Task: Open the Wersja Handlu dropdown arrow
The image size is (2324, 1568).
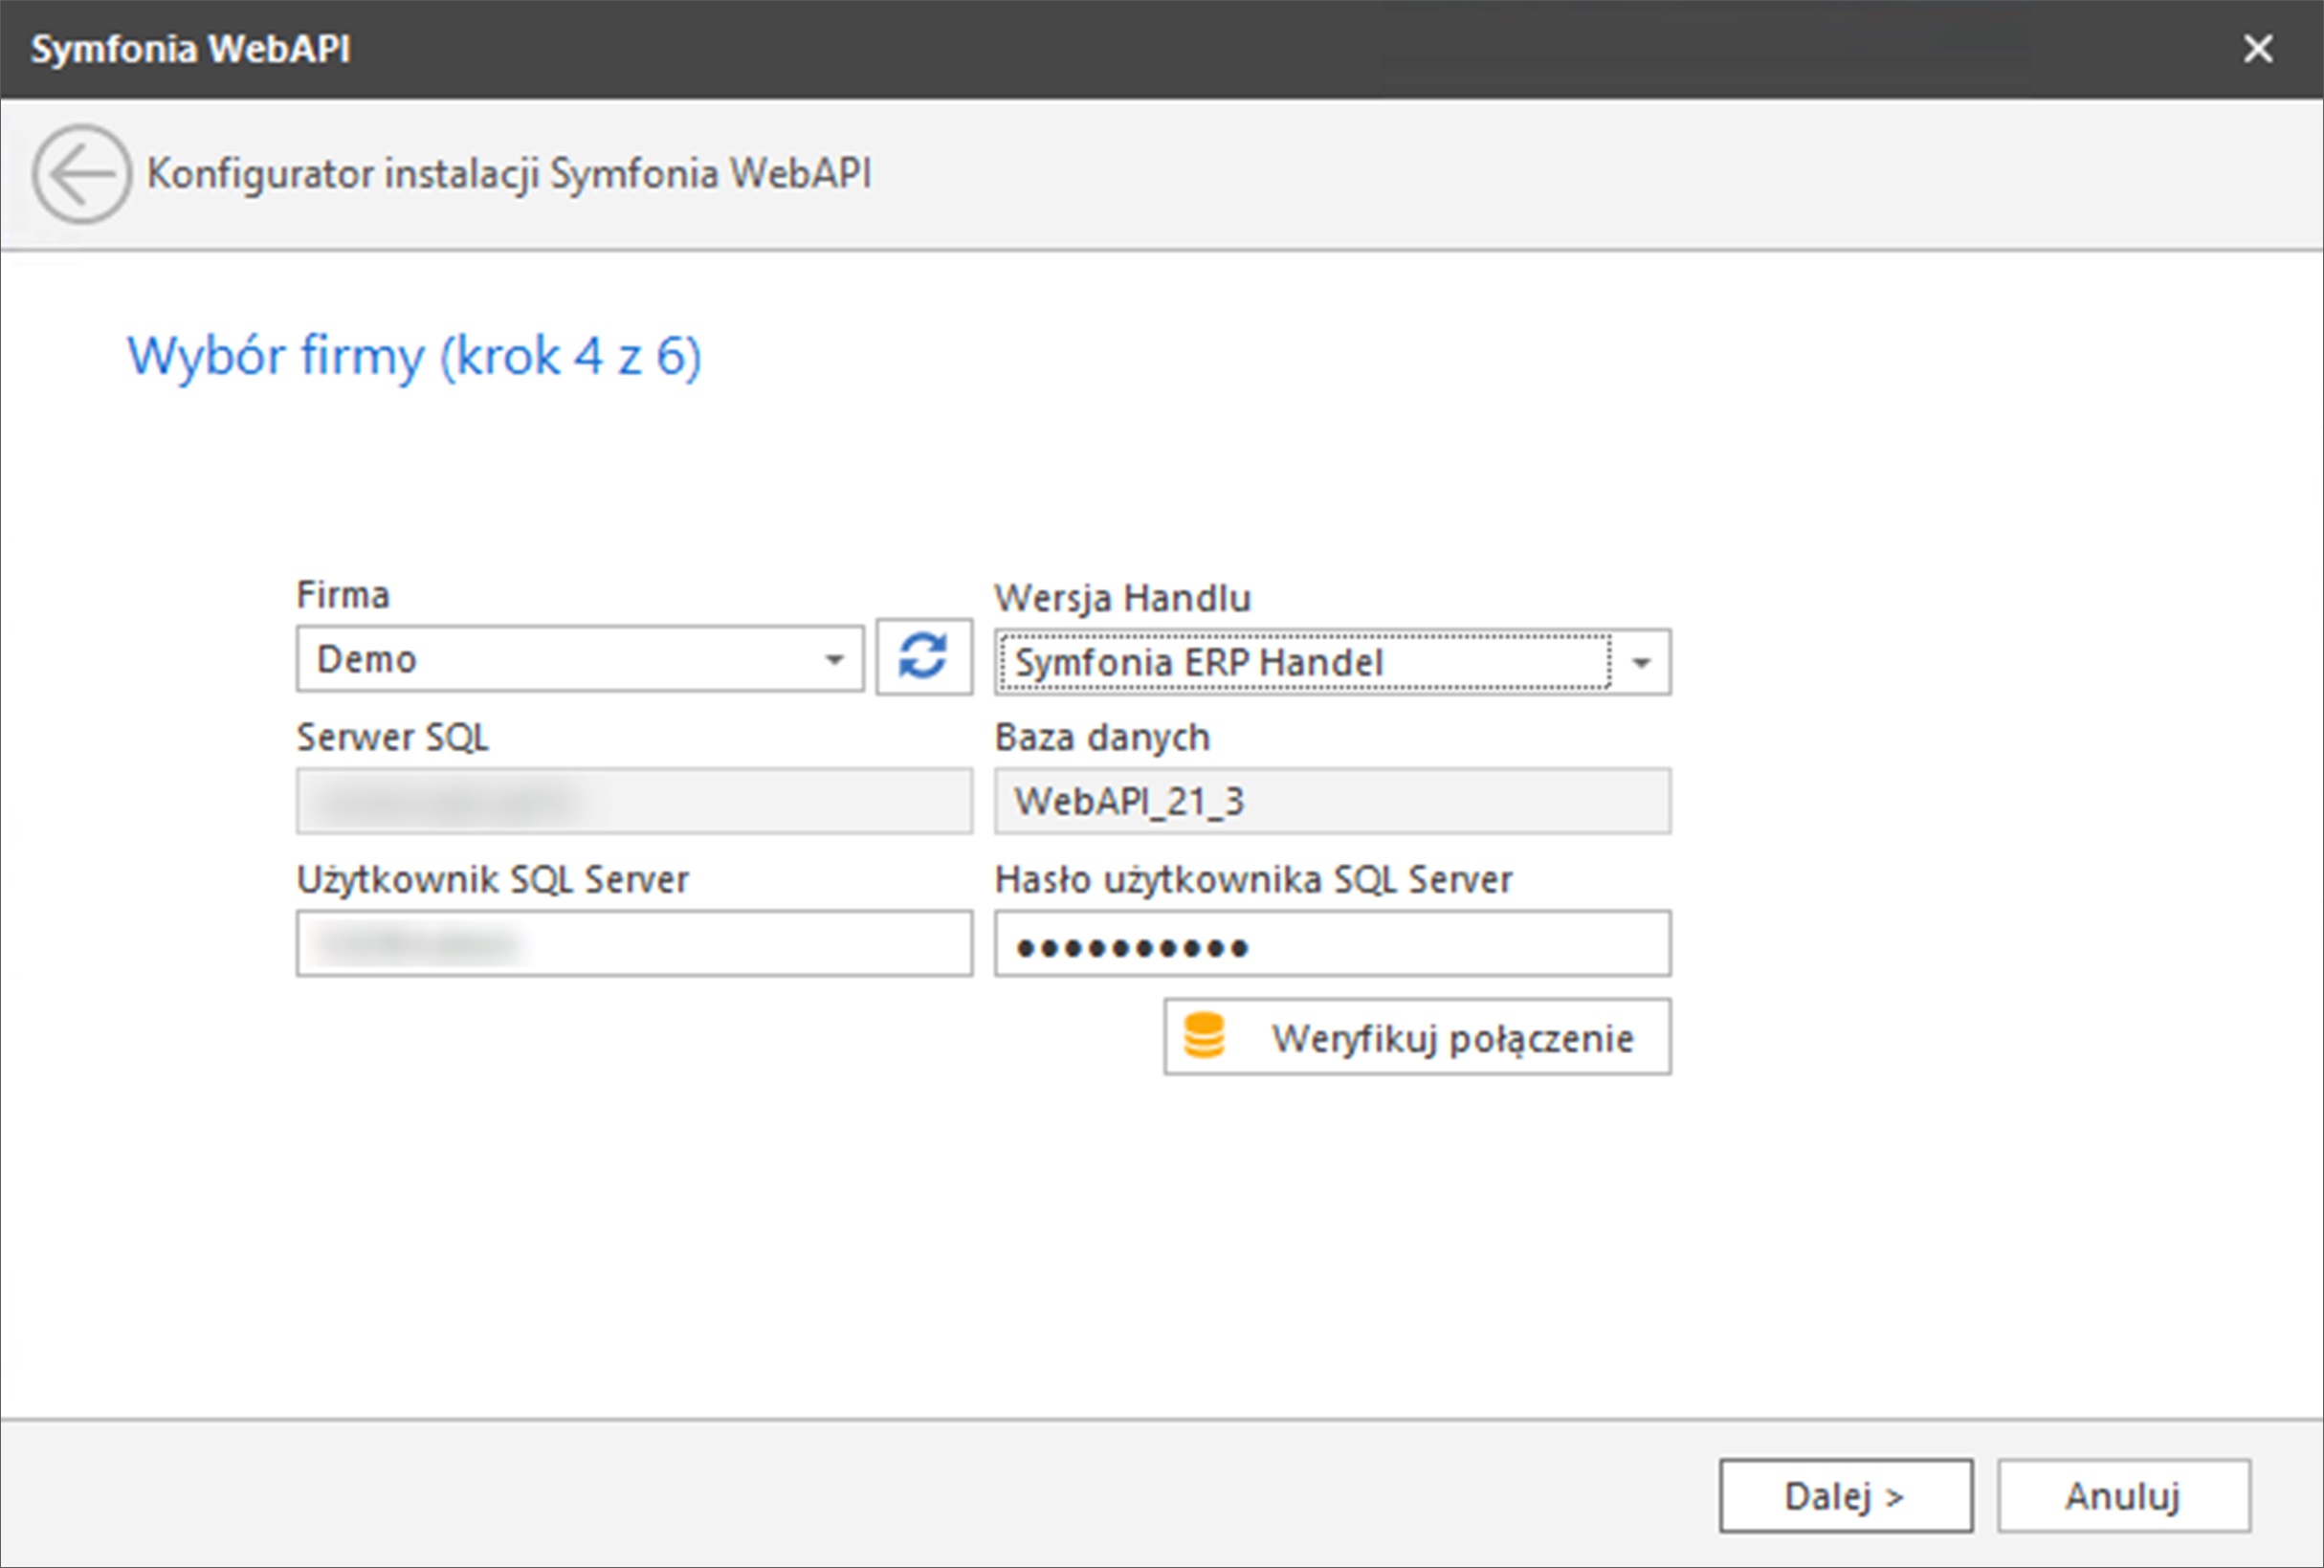Action: pyautogui.click(x=1641, y=662)
